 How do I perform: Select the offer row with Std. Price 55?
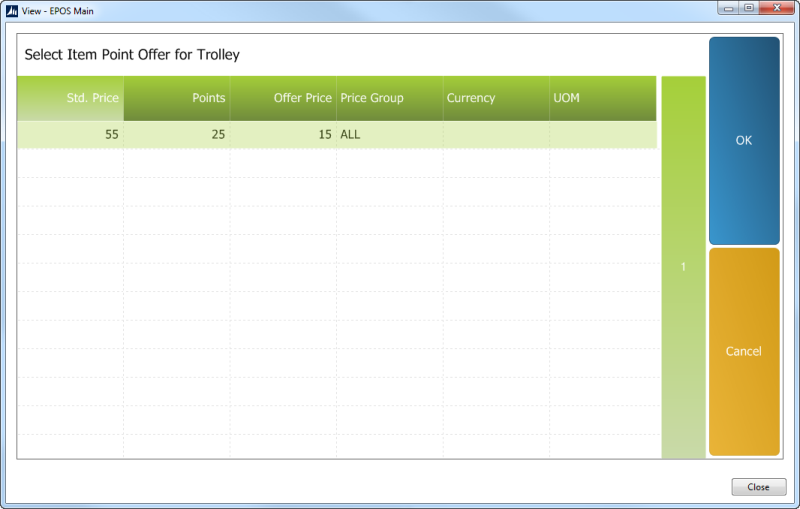point(337,135)
